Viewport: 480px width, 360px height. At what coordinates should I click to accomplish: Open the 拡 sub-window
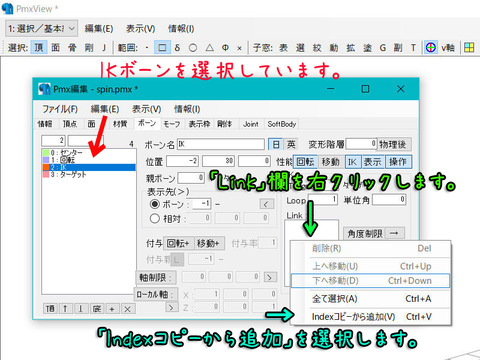point(350,48)
